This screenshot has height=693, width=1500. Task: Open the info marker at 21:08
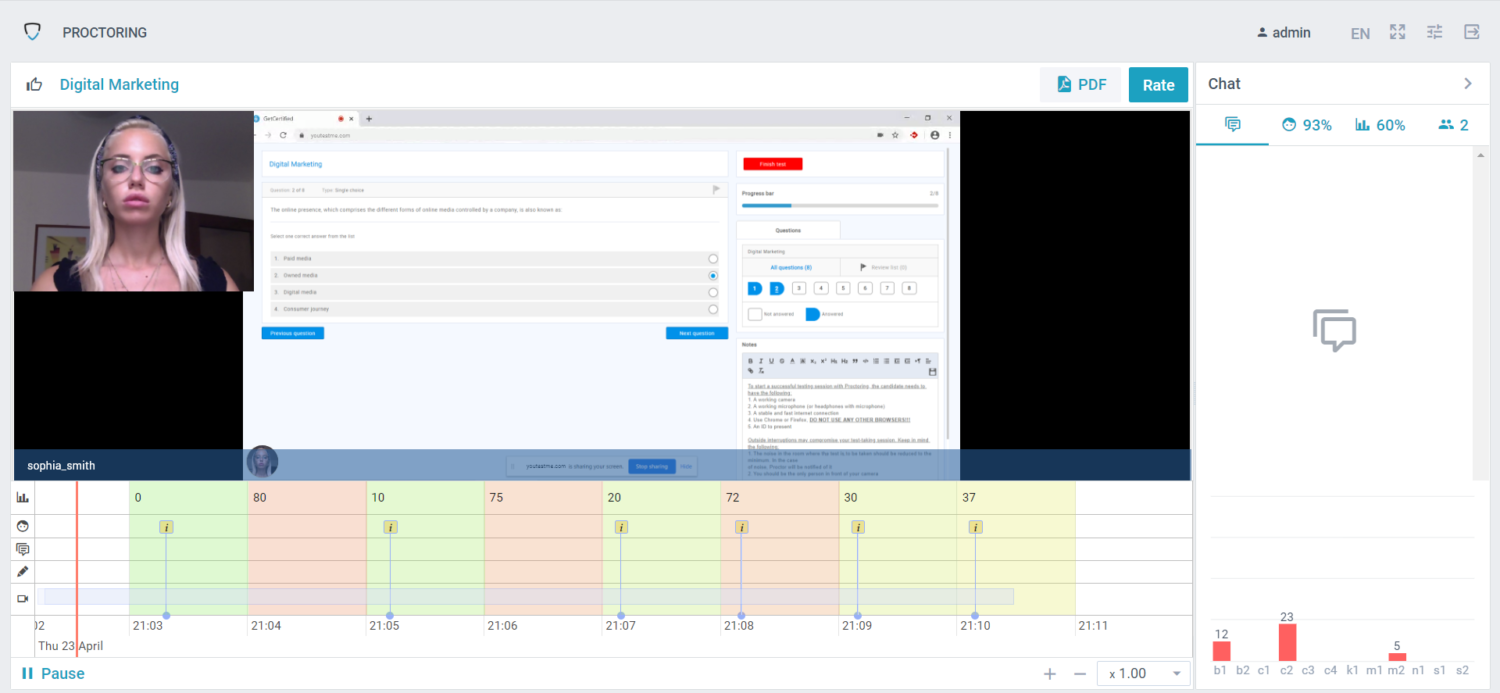741,527
